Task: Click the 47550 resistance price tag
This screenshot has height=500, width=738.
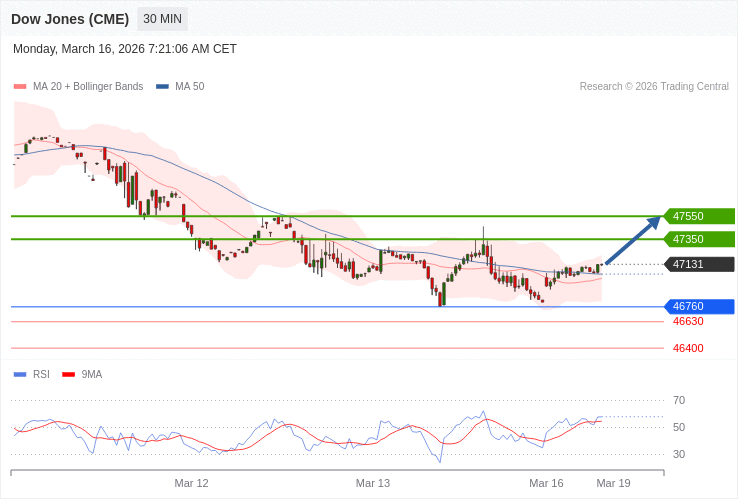Action: point(699,216)
